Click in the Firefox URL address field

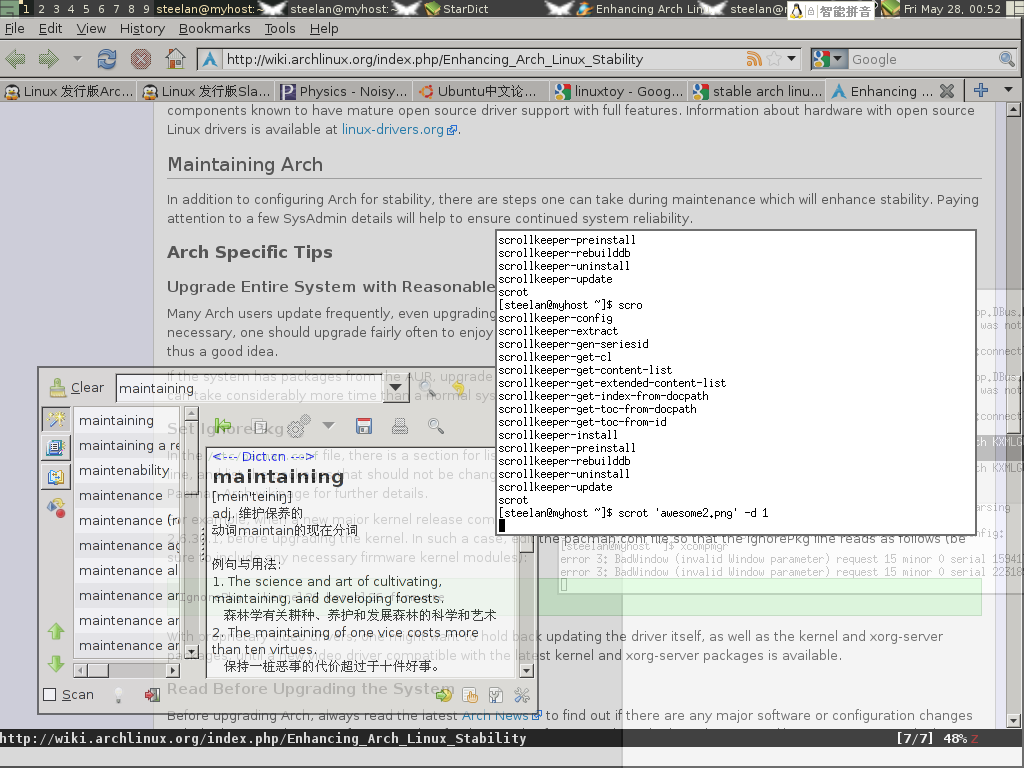483,59
